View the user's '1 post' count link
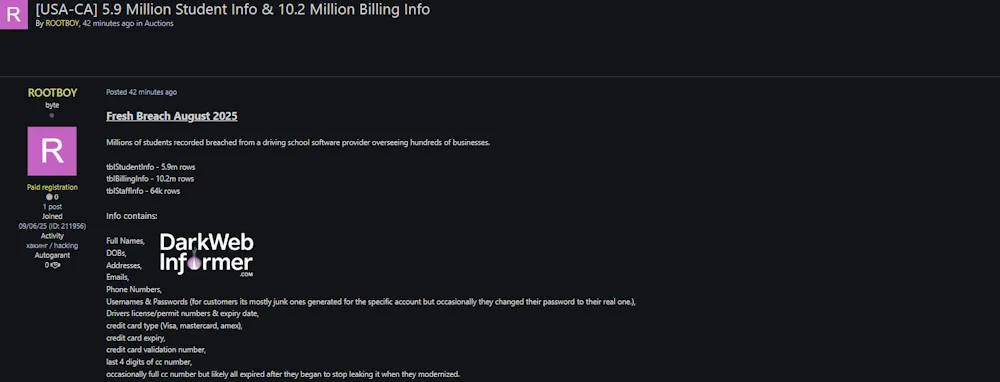1000x382 pixels. (x=52, y=207)
